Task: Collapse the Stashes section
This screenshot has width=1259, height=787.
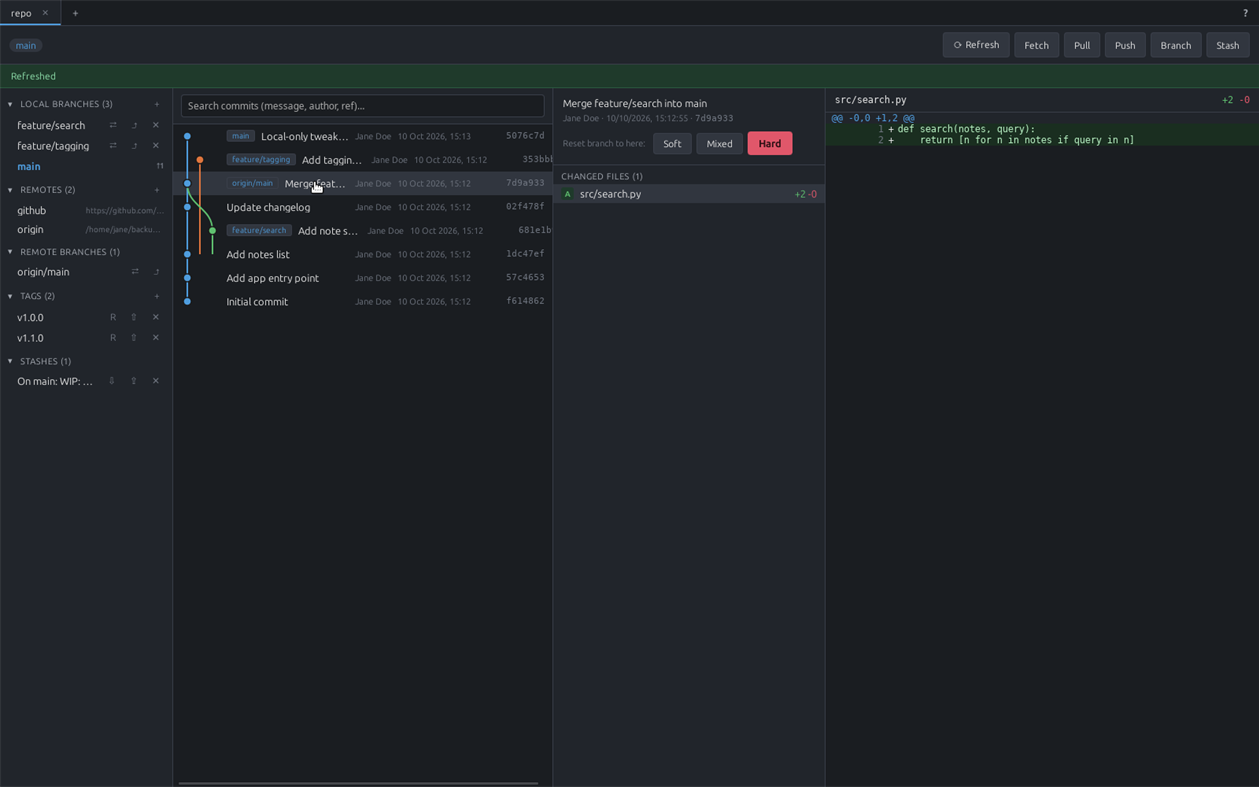Action: tap(10, 361)
